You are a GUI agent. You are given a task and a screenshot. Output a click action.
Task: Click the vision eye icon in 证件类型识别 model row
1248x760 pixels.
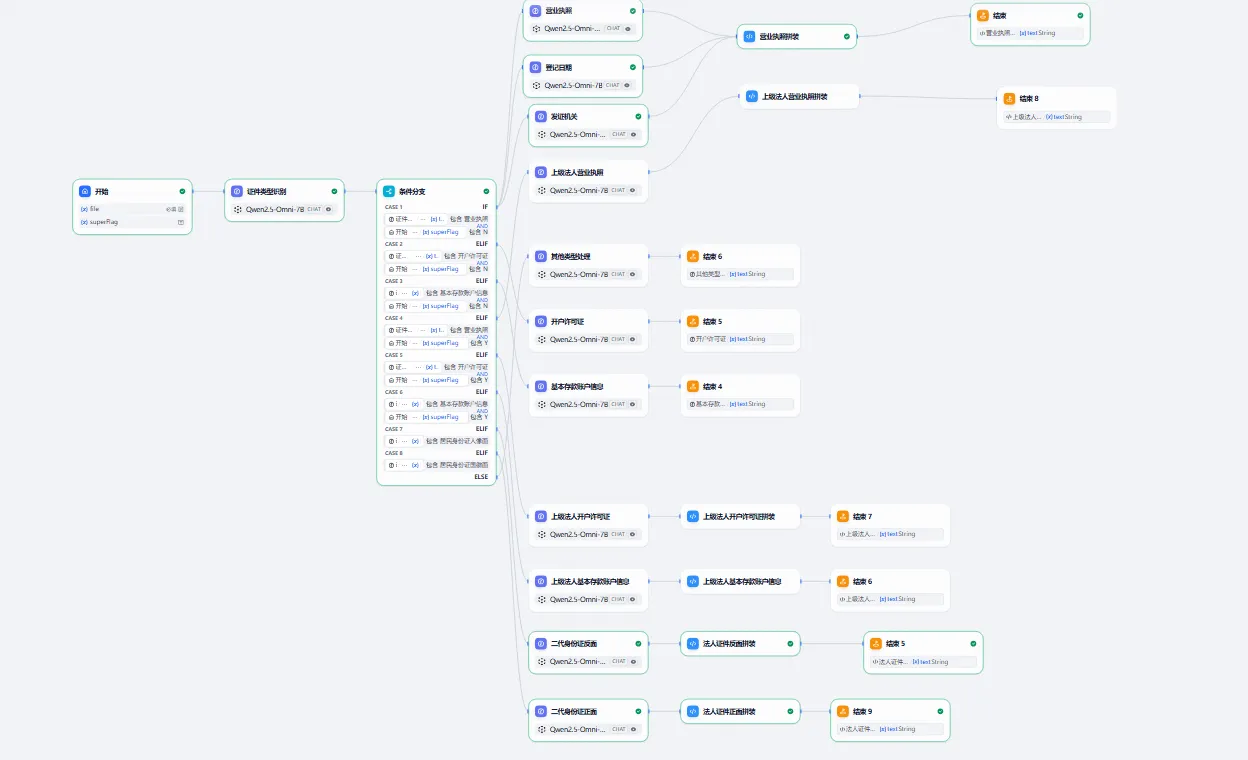click(329, 210)
